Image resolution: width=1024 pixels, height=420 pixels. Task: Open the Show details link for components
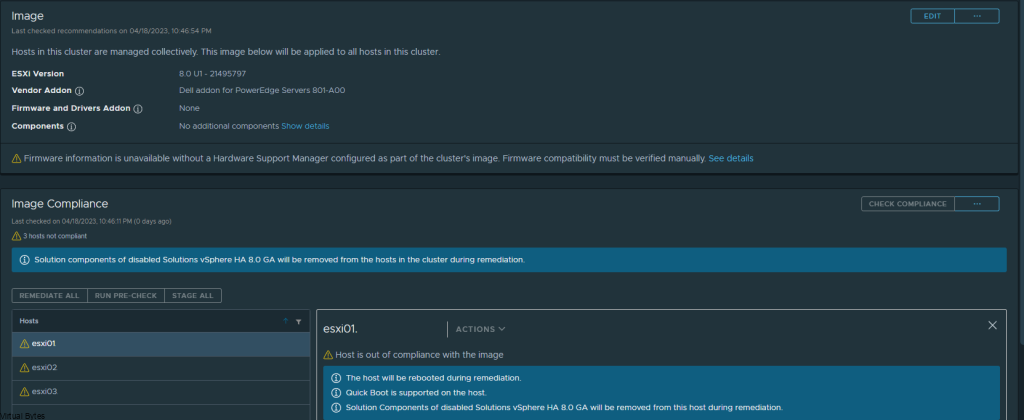[x=305, y=126]
